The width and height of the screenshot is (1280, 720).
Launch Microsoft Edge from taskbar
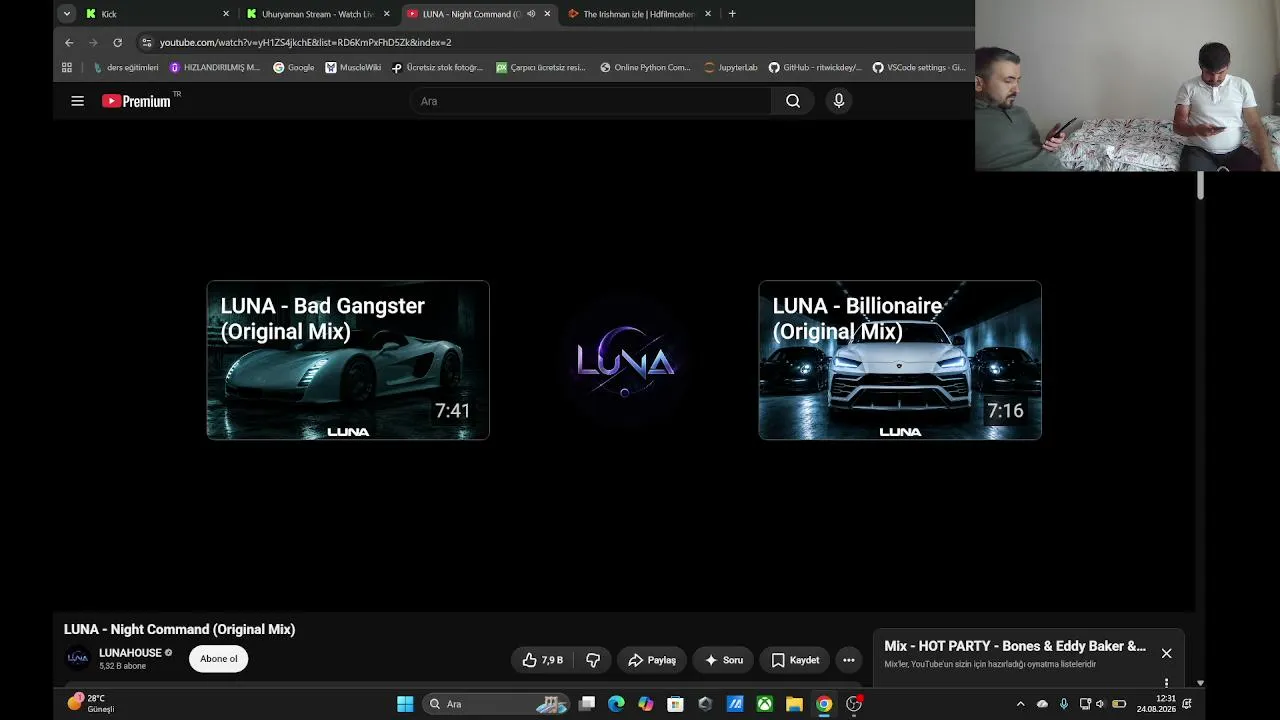(616, 704)
